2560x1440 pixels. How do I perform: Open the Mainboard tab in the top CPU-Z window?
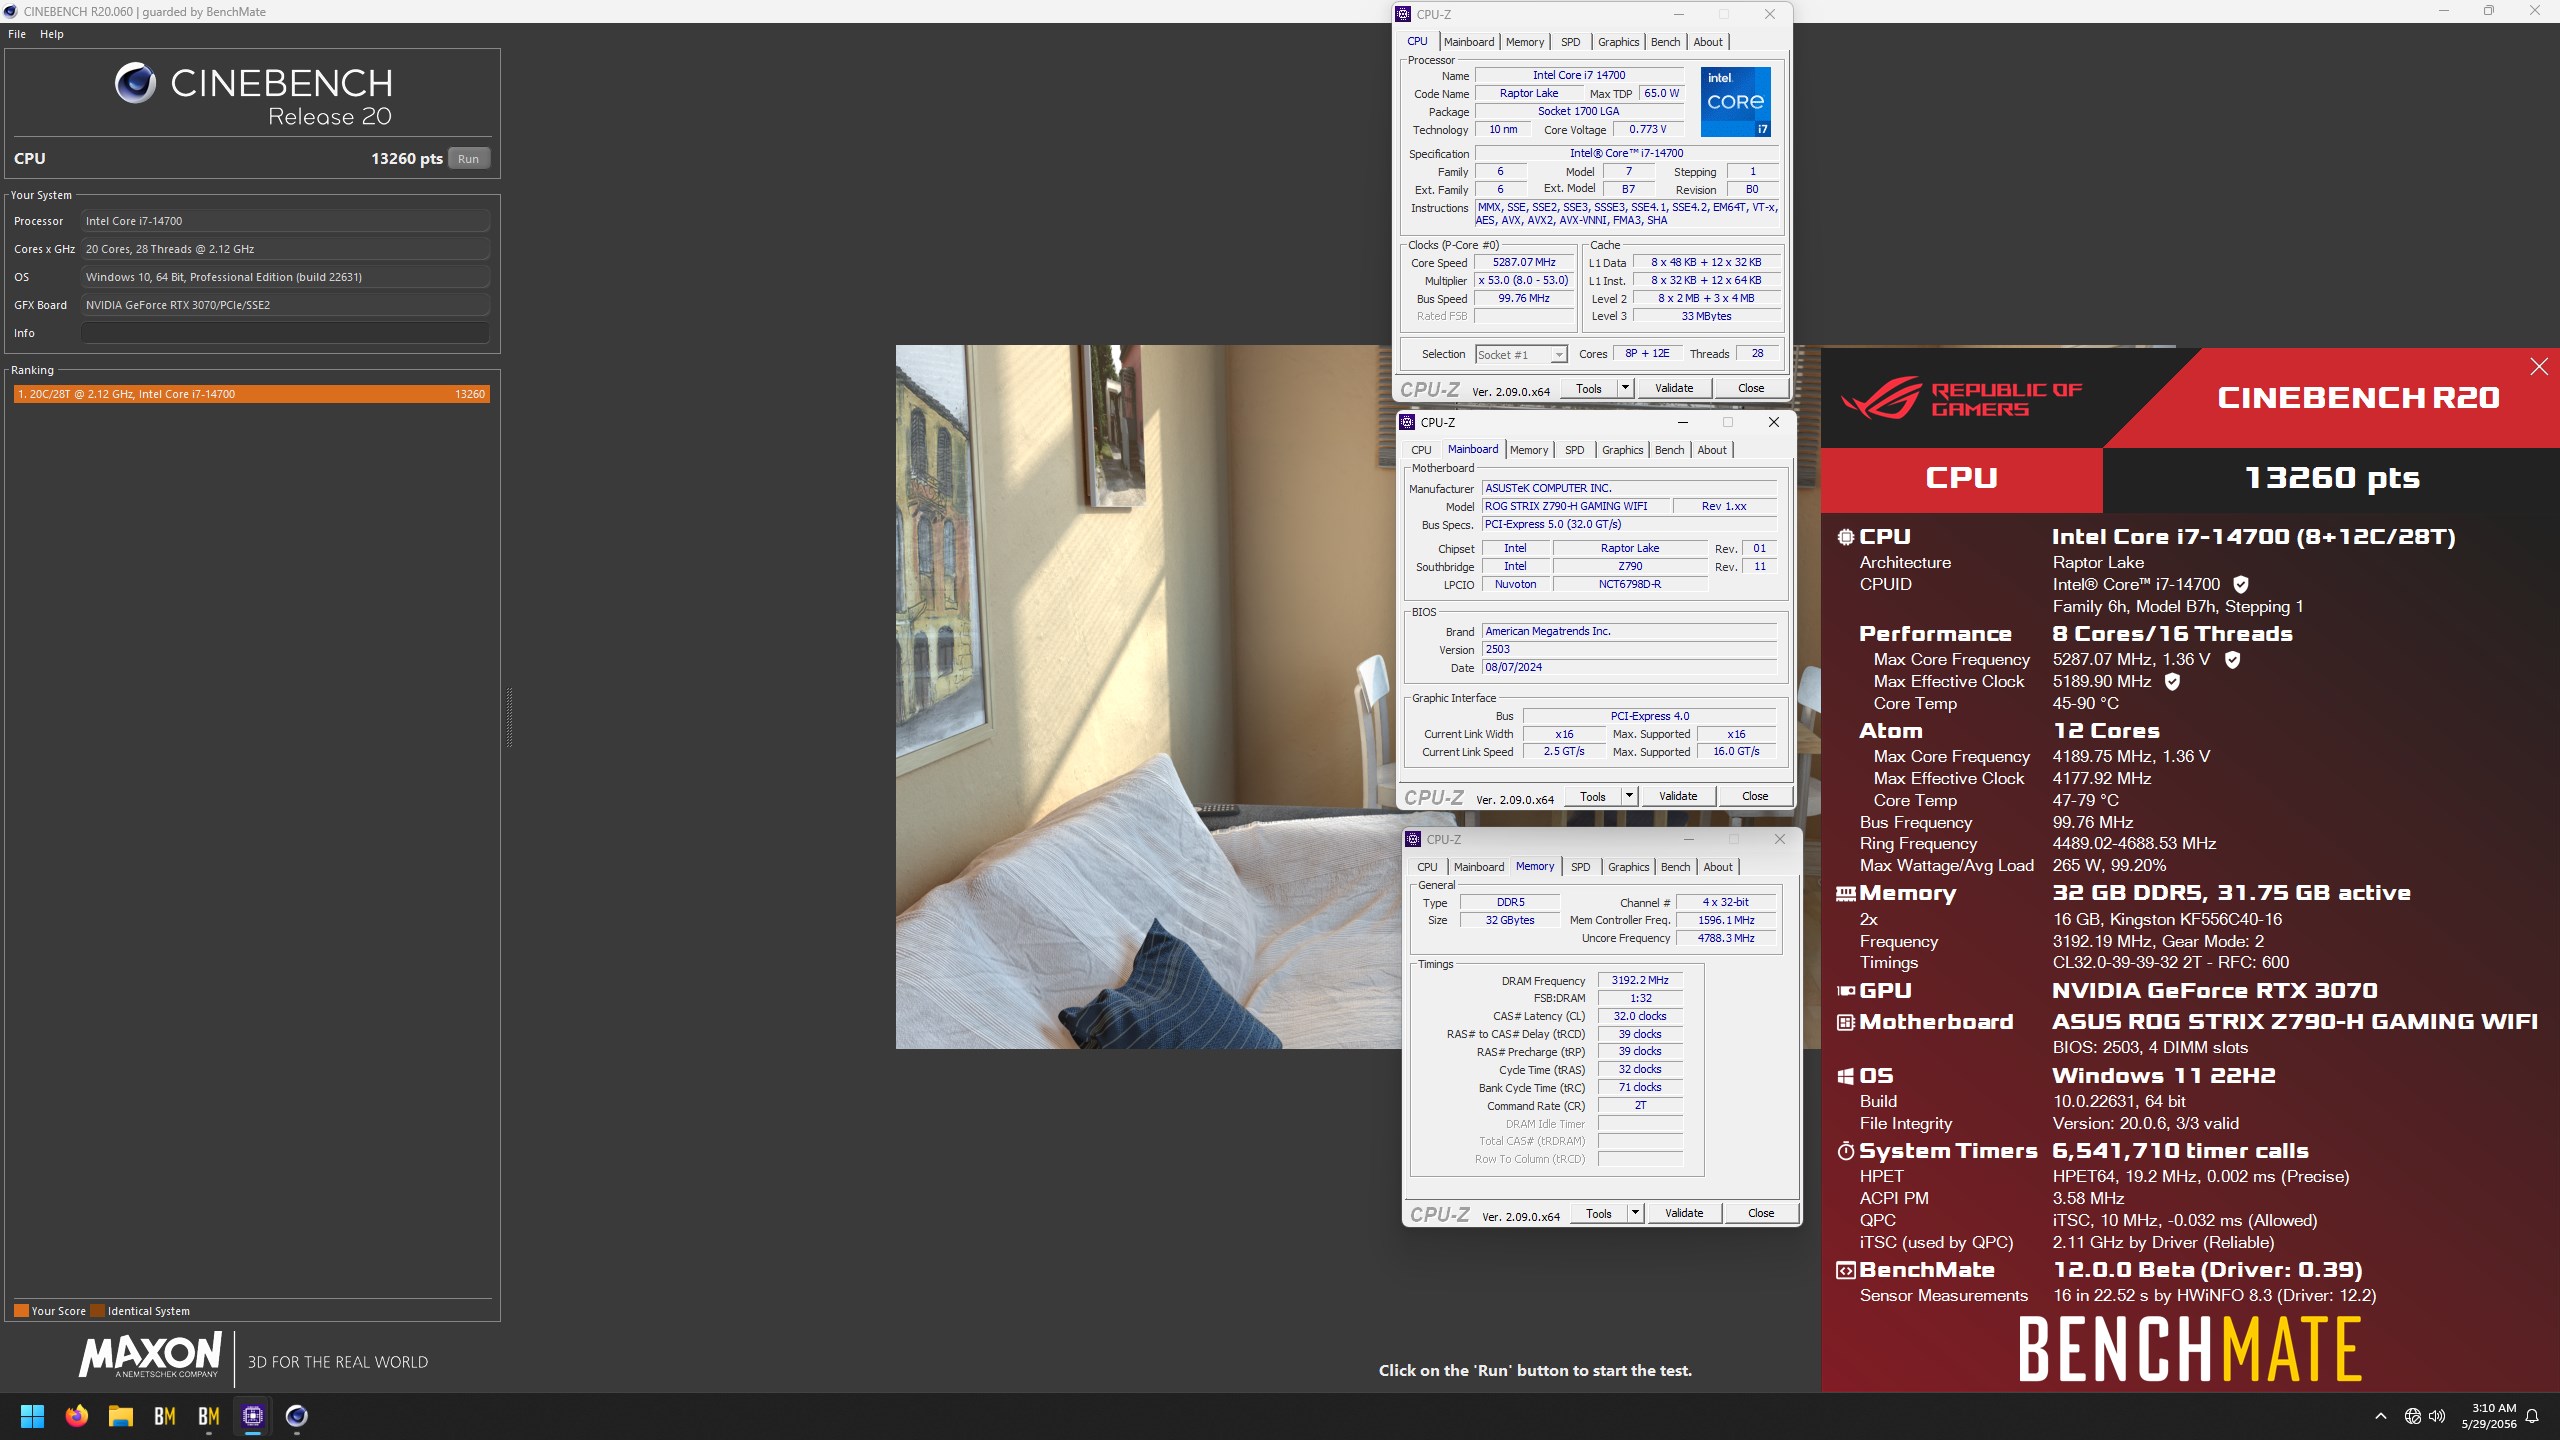(1469, 42)
